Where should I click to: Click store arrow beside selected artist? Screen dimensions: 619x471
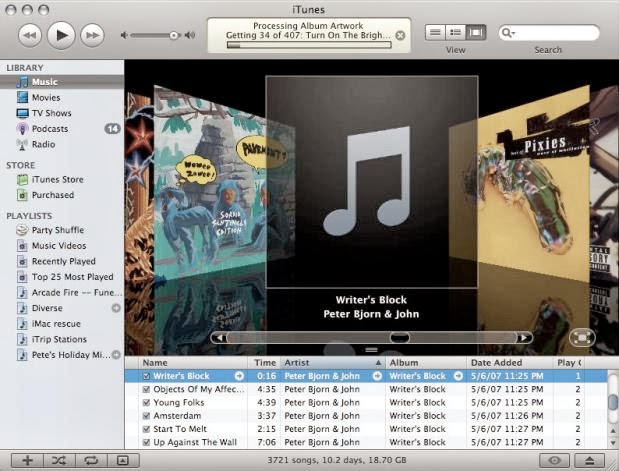[377, 376]
